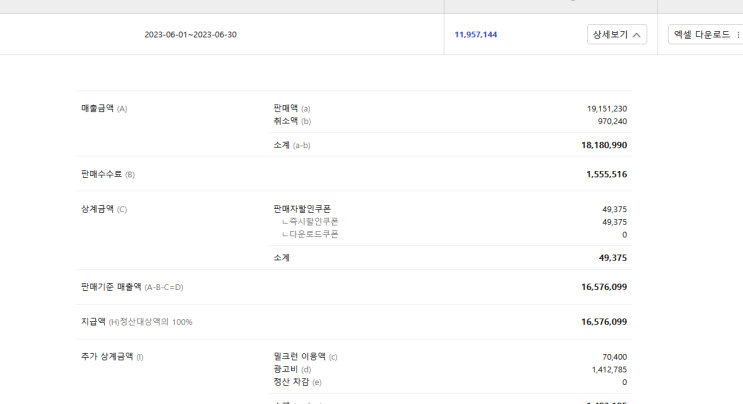The image size is (743, 404).
Task: Click the icon at the 엑셀 다운로드 button edge
Action: 738,34
